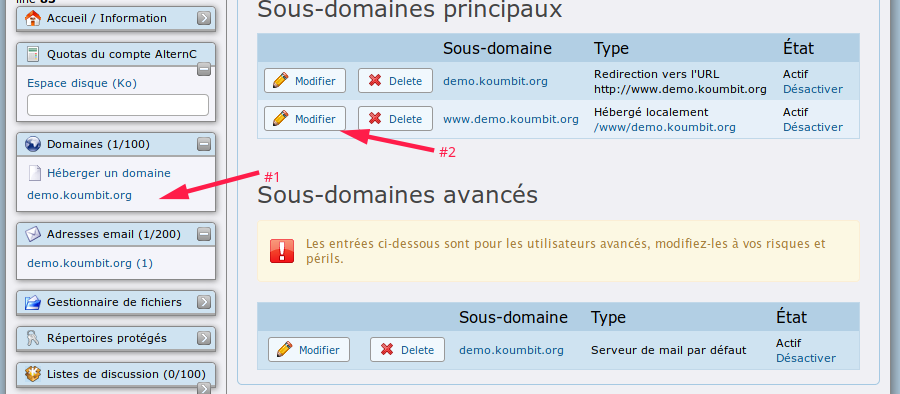Expand the Répertoires protégés arrow
900x394 pixels.
tap(204, 338)
